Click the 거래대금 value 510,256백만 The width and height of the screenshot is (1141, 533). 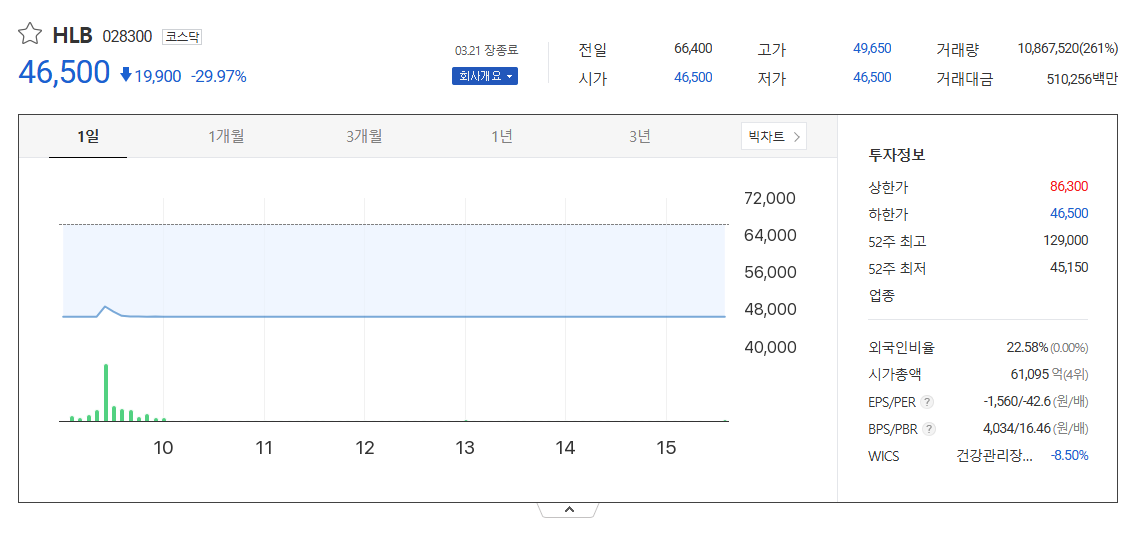1081,79
